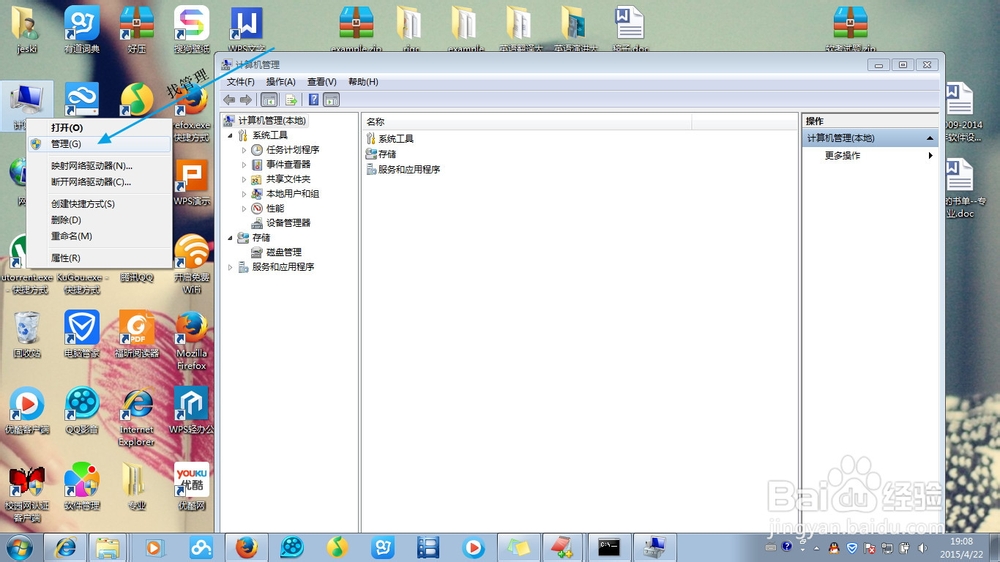This screenshot has width=1000, height=562.
Task: Expand the 共享文件夹 tree node
Action: [244, 179]
